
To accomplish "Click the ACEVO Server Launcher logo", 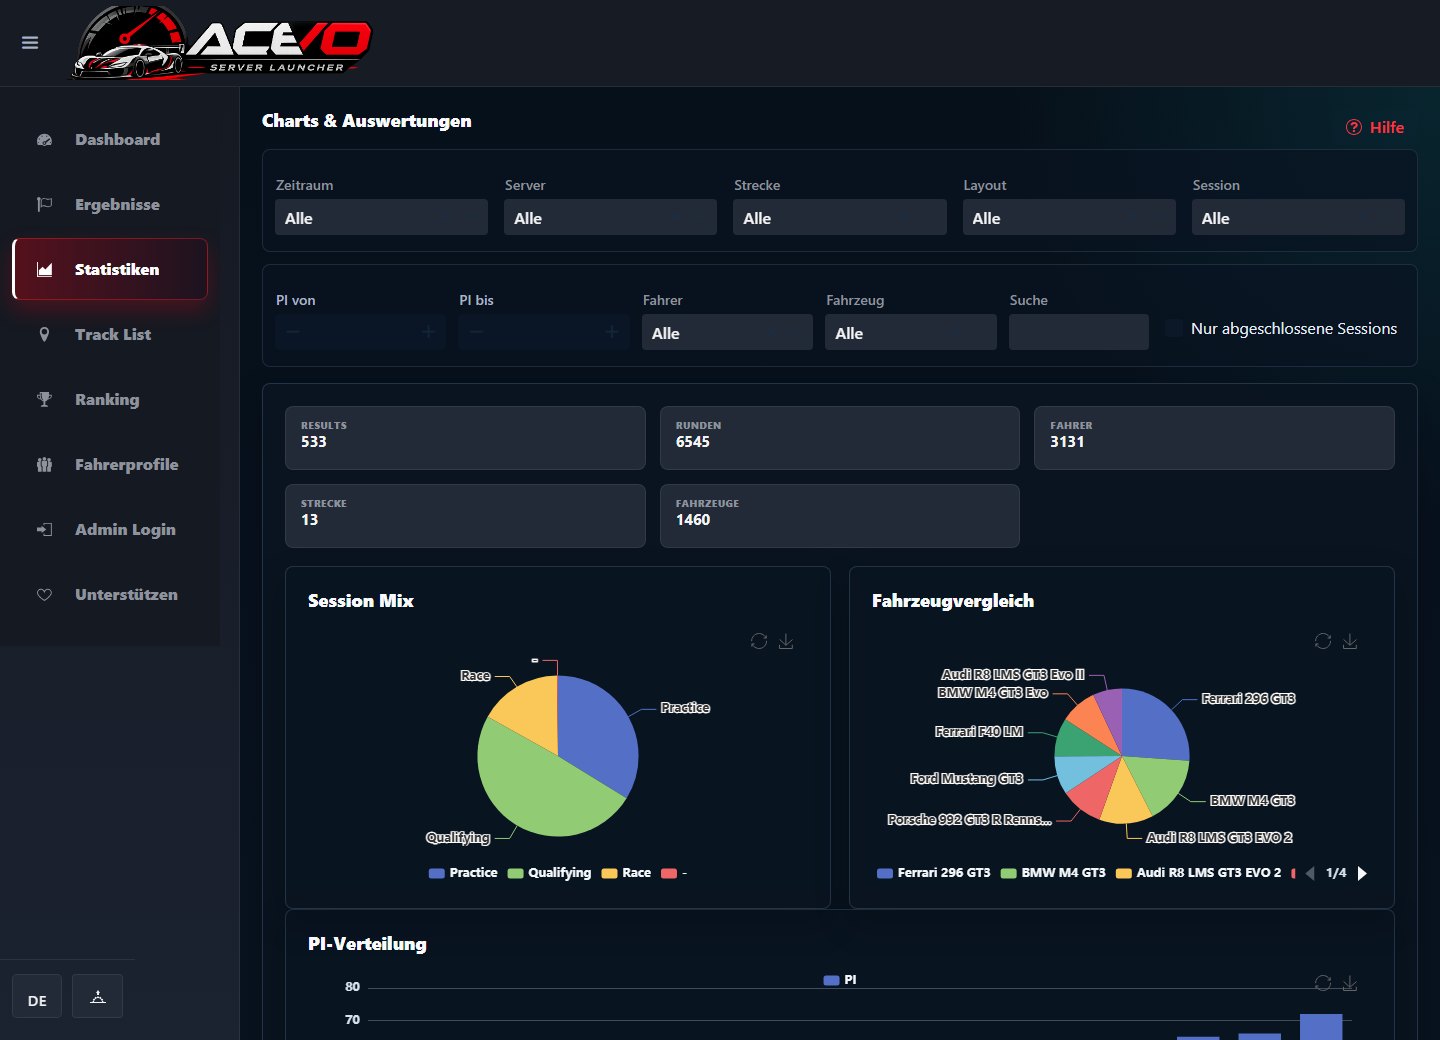I will (x=221, y=42).
